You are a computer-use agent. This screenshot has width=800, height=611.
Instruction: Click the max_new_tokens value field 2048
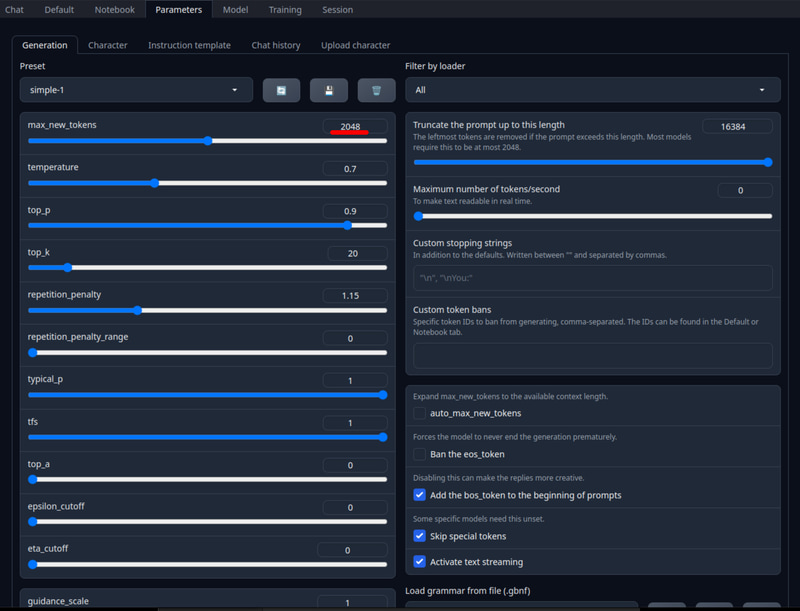pos(355,126)
